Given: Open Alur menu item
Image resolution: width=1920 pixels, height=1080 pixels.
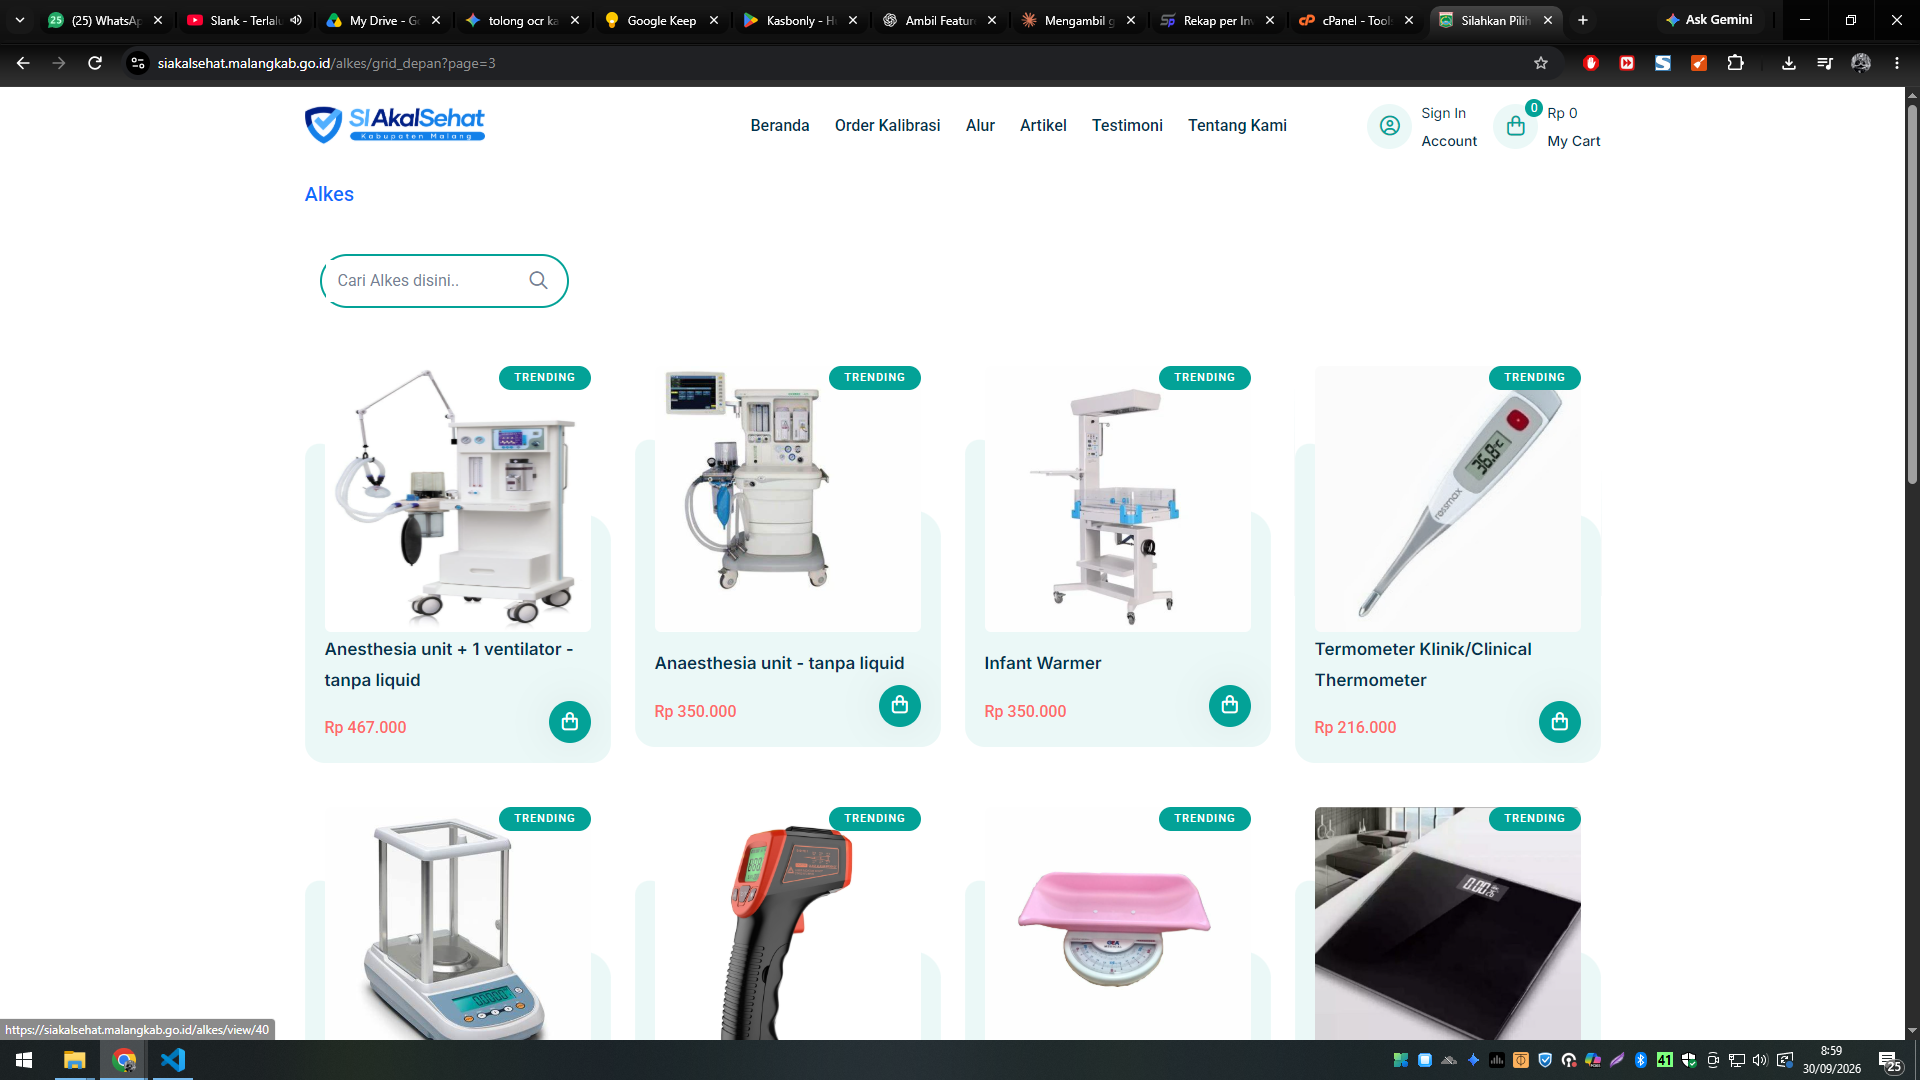Looking at the screenshot, I should 980,126.
